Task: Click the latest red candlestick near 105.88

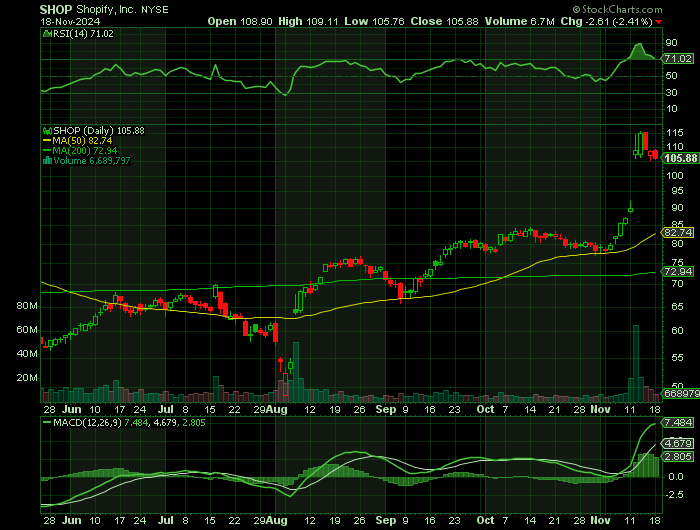Action: pos(655,155)
